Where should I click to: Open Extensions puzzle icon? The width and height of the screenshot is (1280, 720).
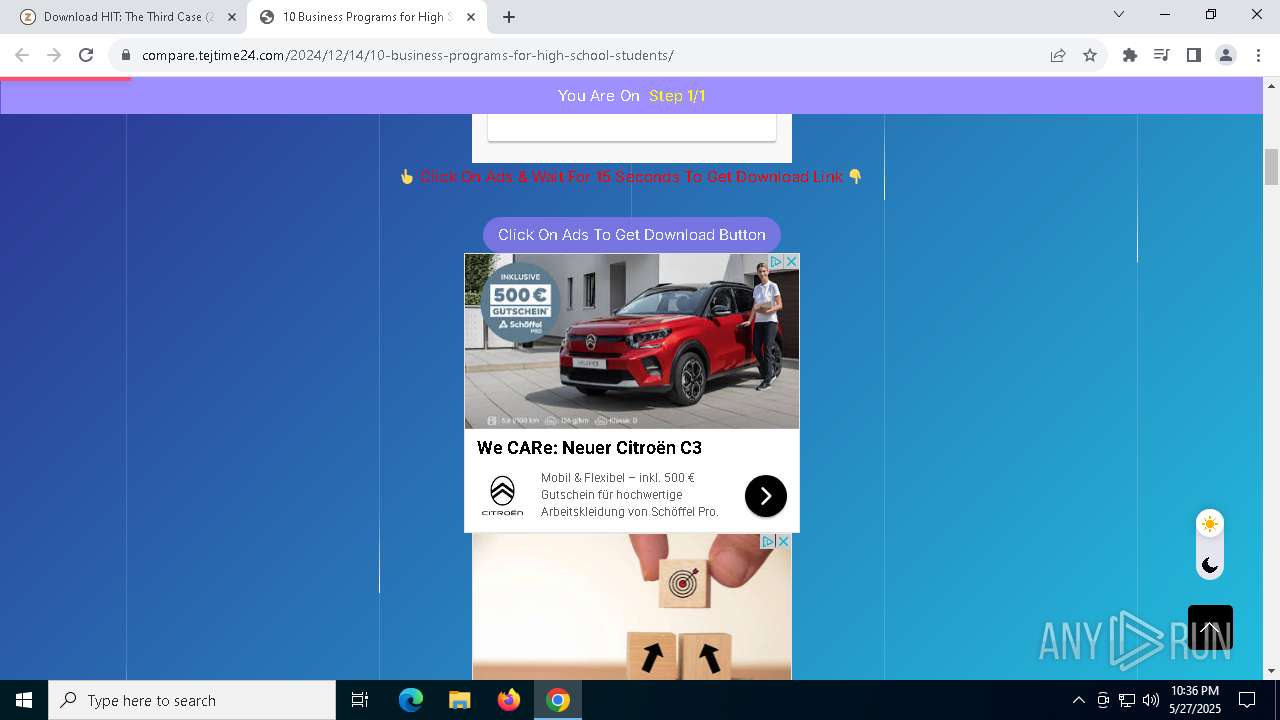point(1130,56)
